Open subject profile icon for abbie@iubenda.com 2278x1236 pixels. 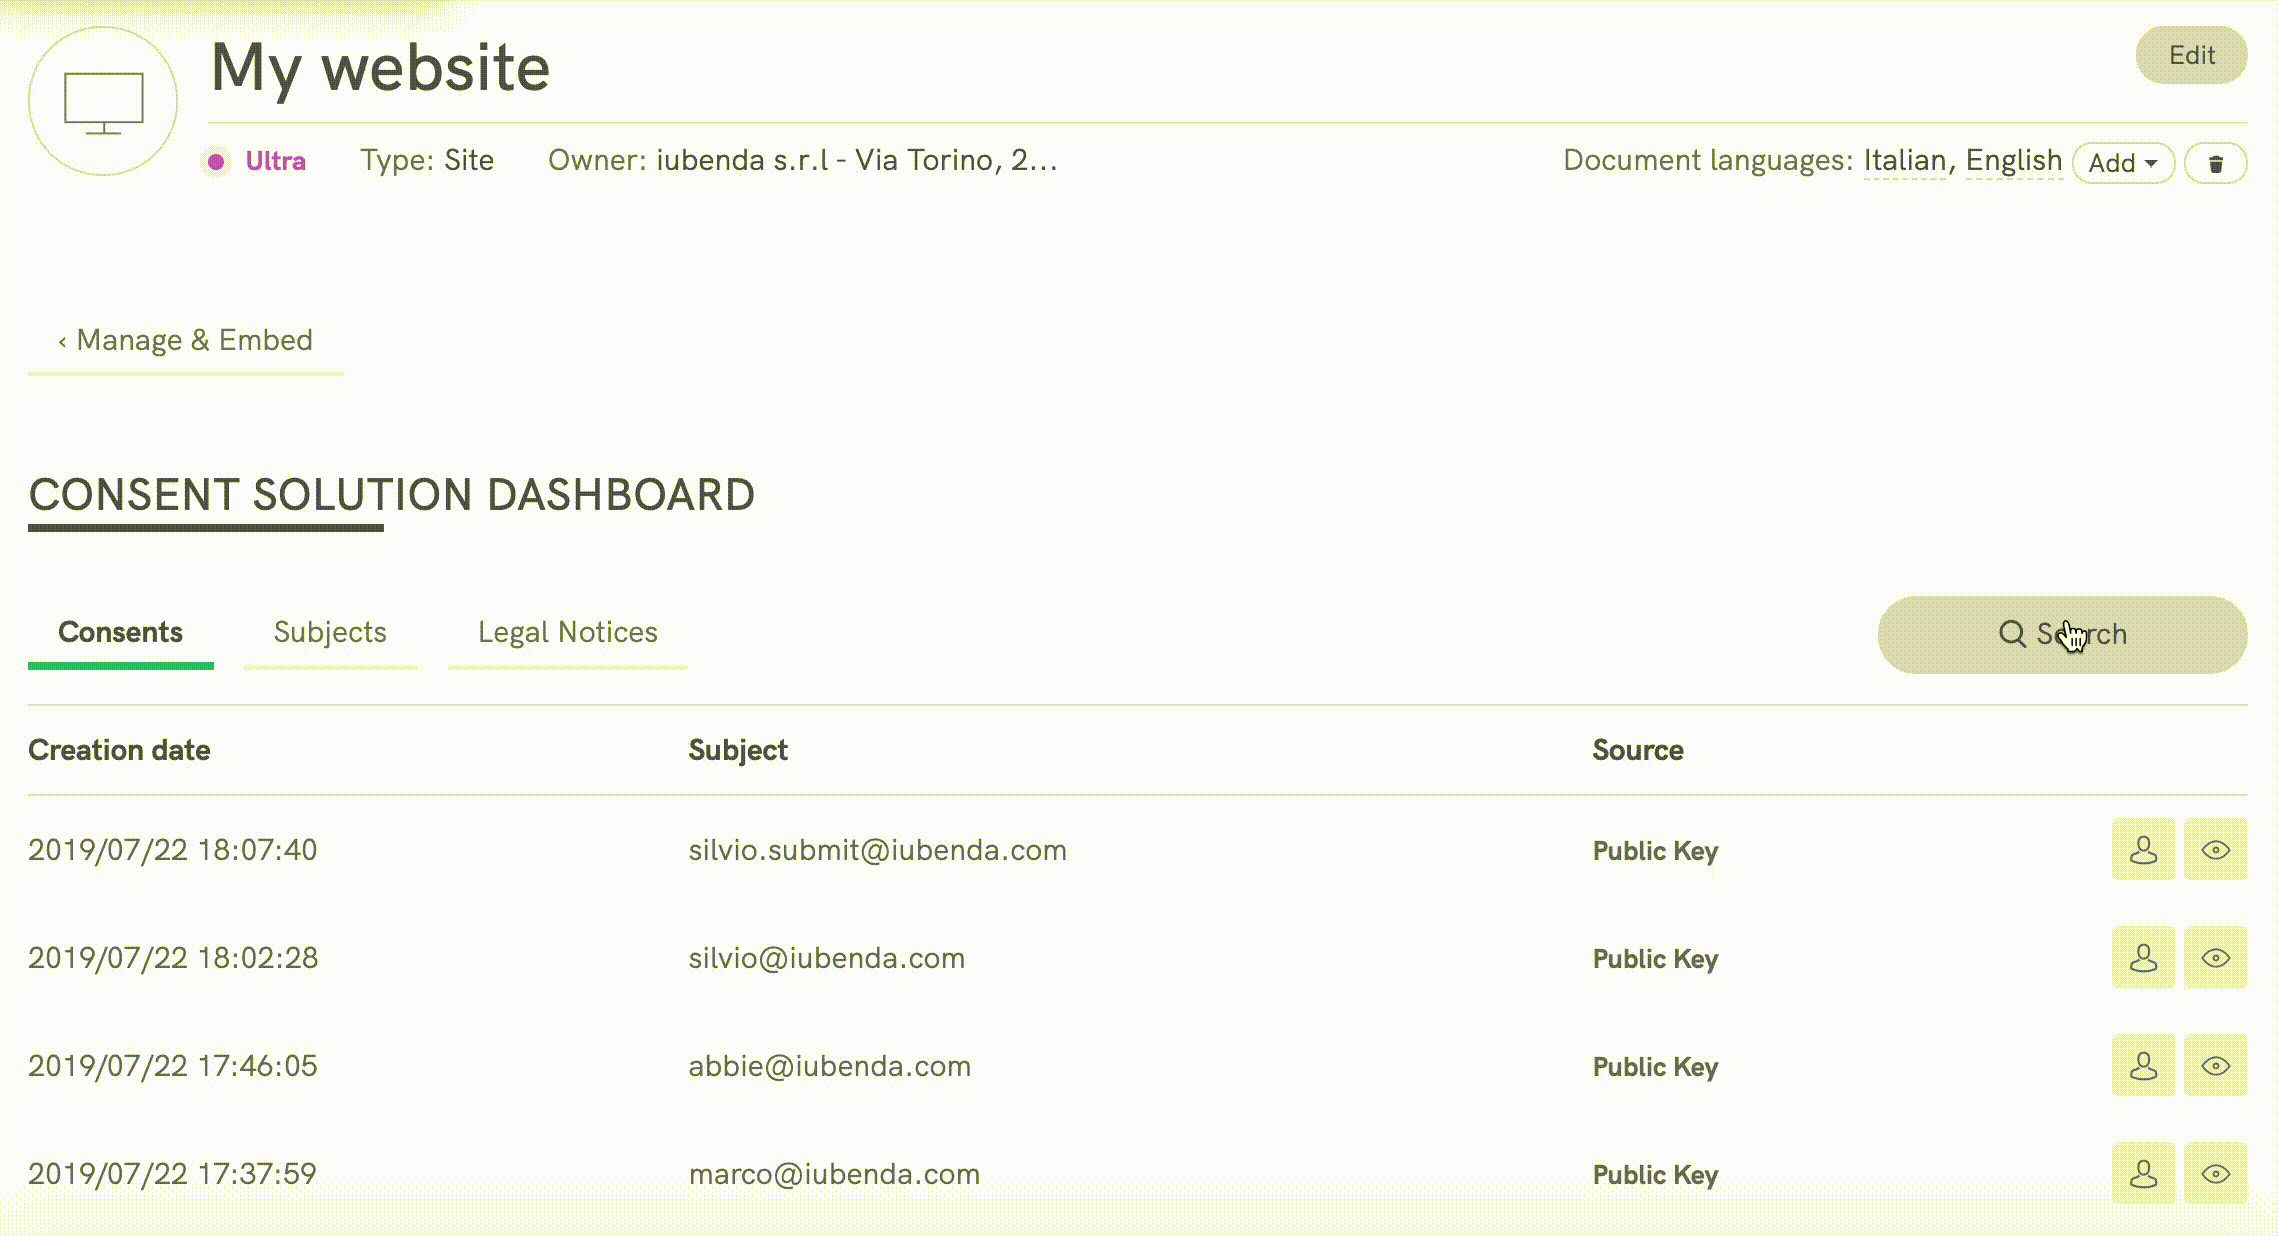[x=2143, y=1066]
